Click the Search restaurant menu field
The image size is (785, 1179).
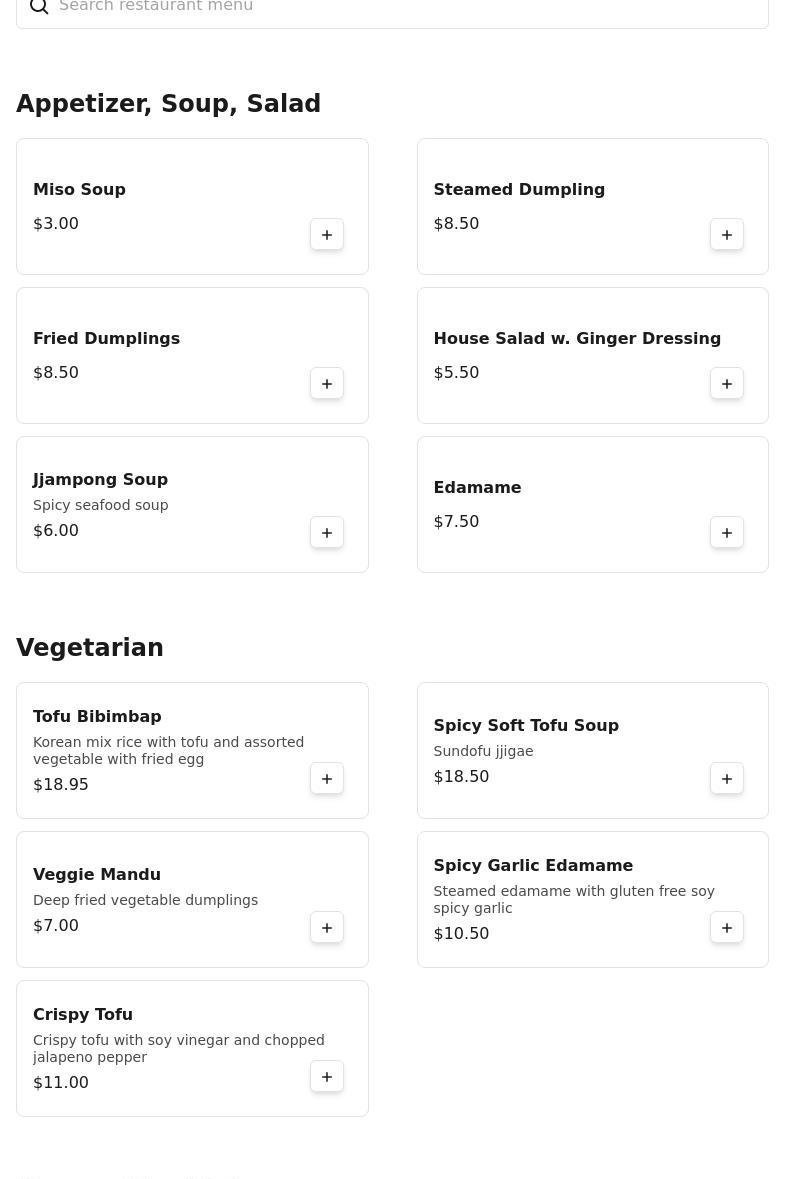pyautogui.click(x=400, y=7)
